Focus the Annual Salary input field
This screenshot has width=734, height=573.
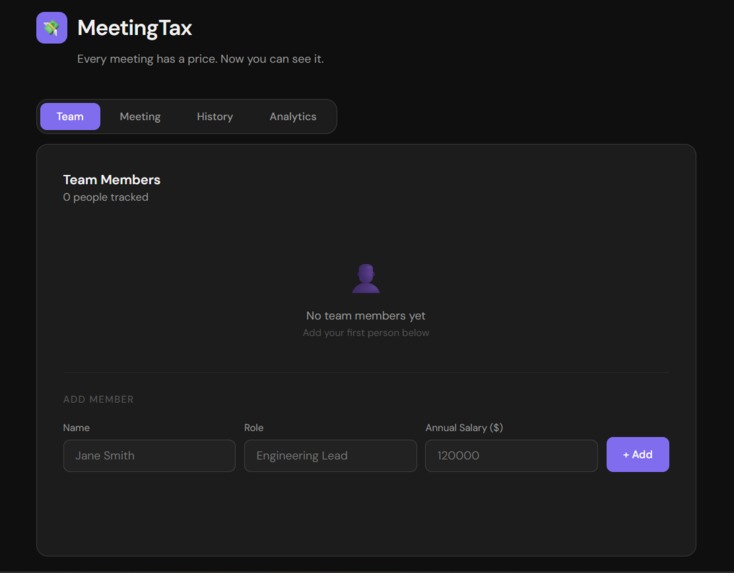click(511, 455)
